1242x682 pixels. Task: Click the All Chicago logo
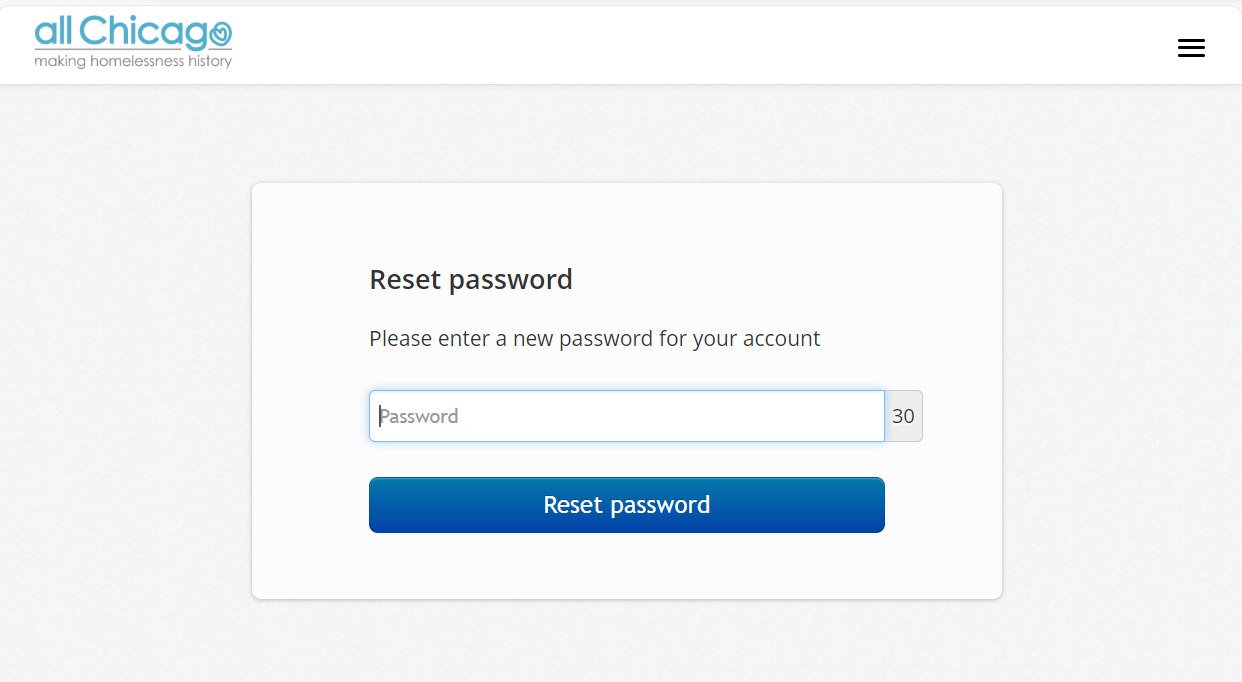point(133,43)
